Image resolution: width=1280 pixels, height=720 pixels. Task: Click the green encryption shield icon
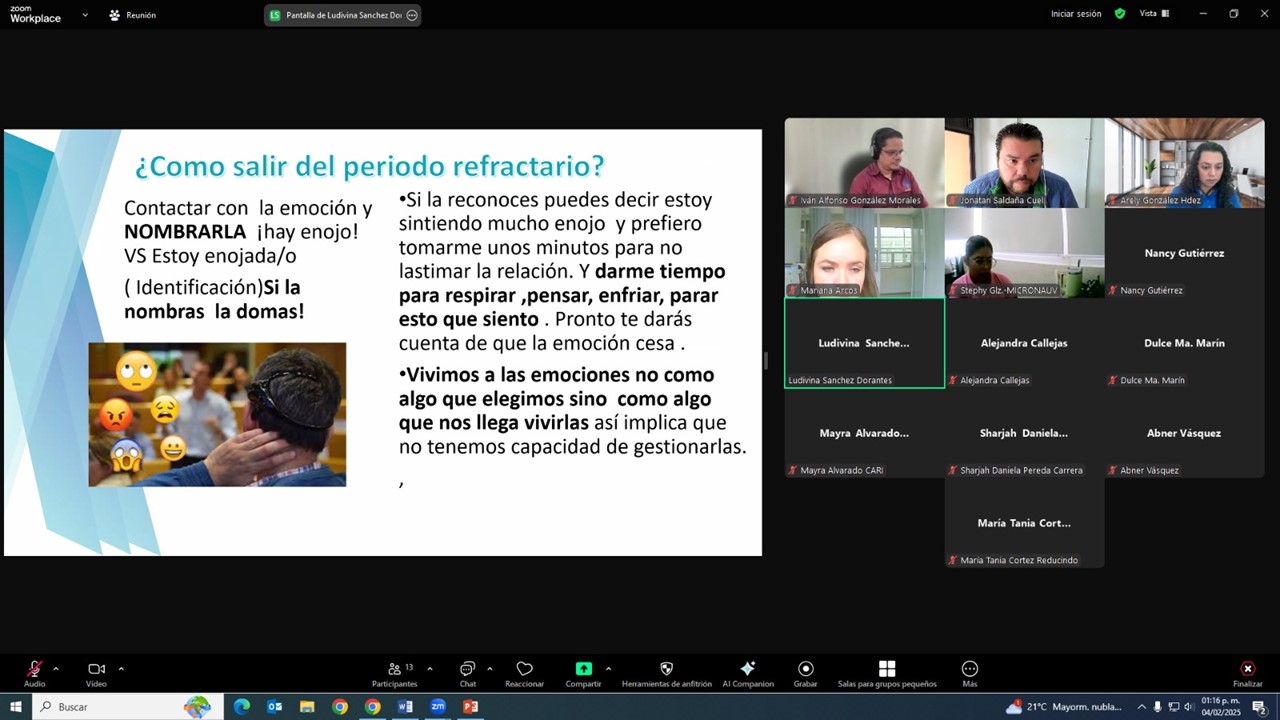click(1120, 14)
